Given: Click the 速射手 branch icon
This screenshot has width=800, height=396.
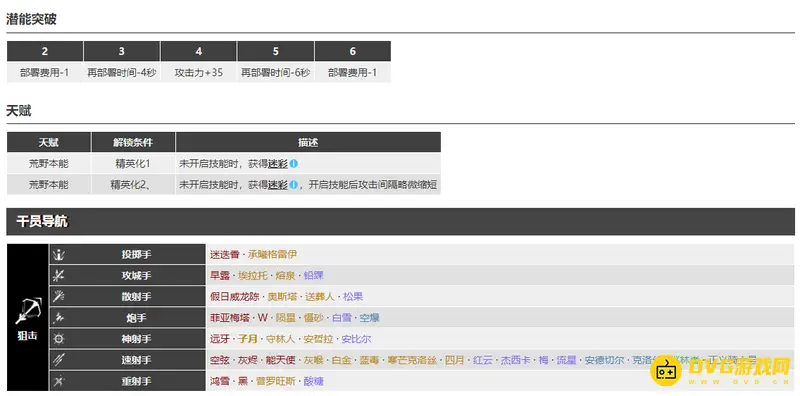Looking at the screenshot, I should [59, 360].
